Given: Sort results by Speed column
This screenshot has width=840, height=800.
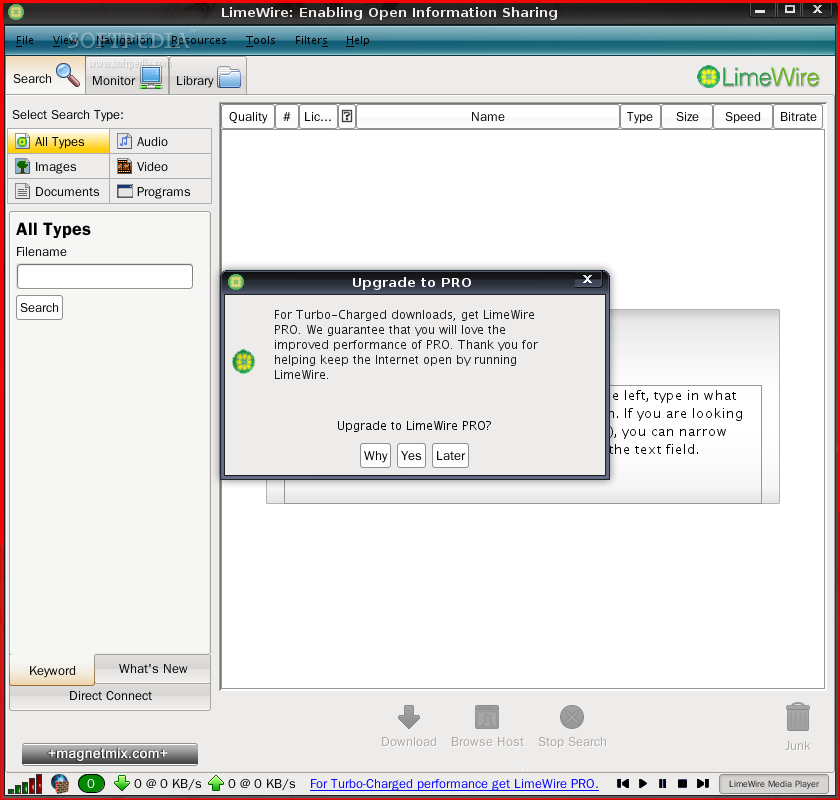Looking at the screenshot, I should pyautogui.click(x=742, y=117).
